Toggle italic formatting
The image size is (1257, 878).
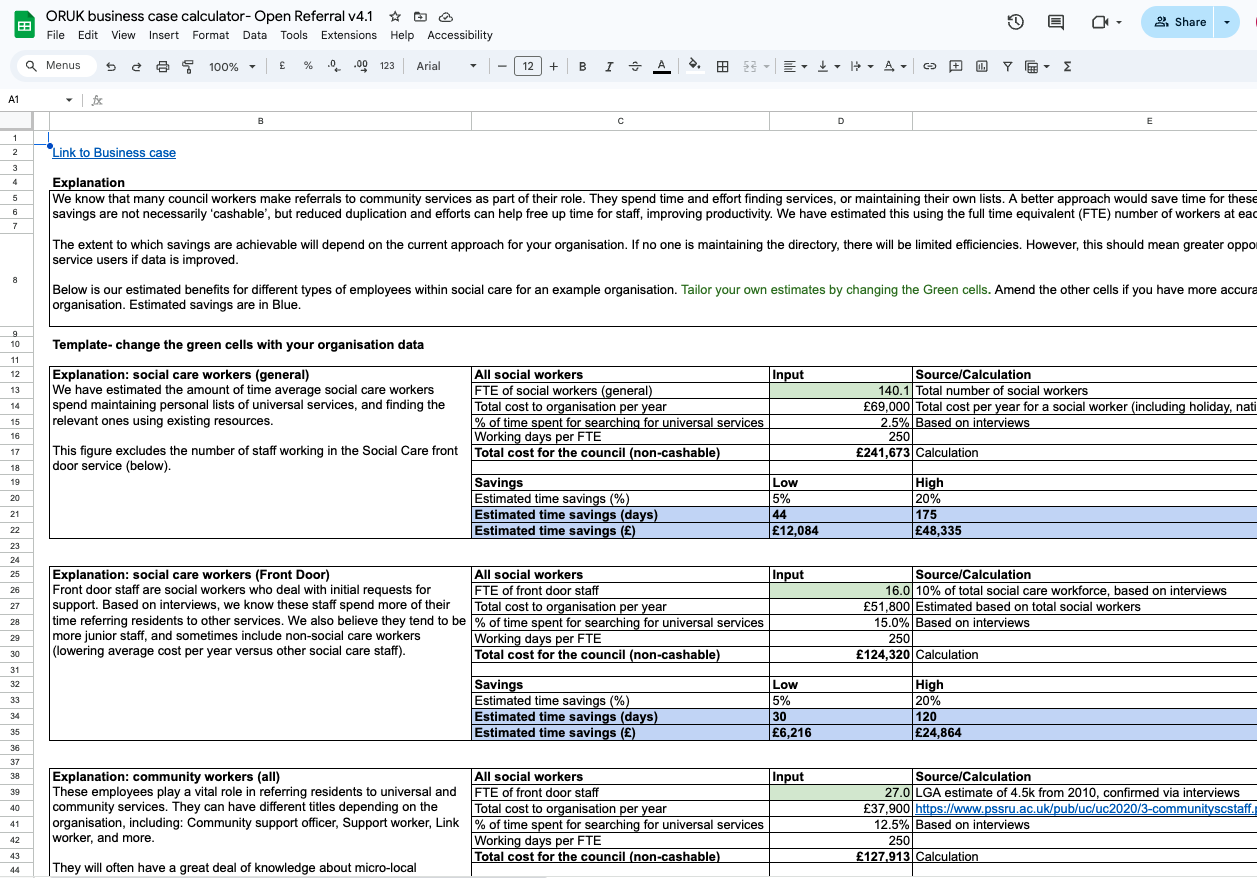[x=608, y=67]
